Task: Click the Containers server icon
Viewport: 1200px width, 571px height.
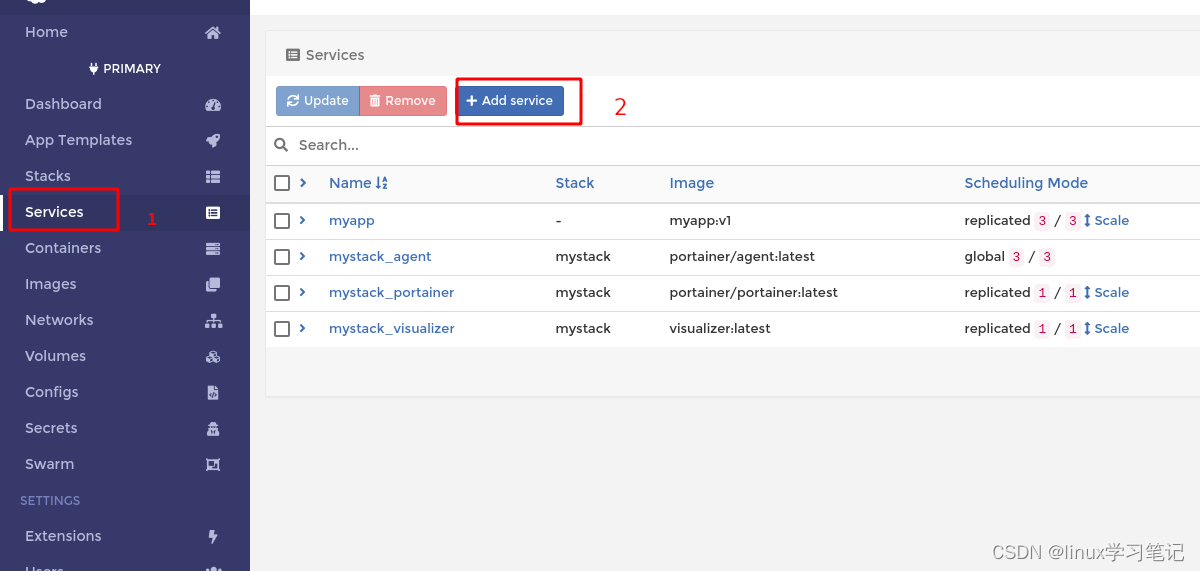Action: click(x=212, y=248)
